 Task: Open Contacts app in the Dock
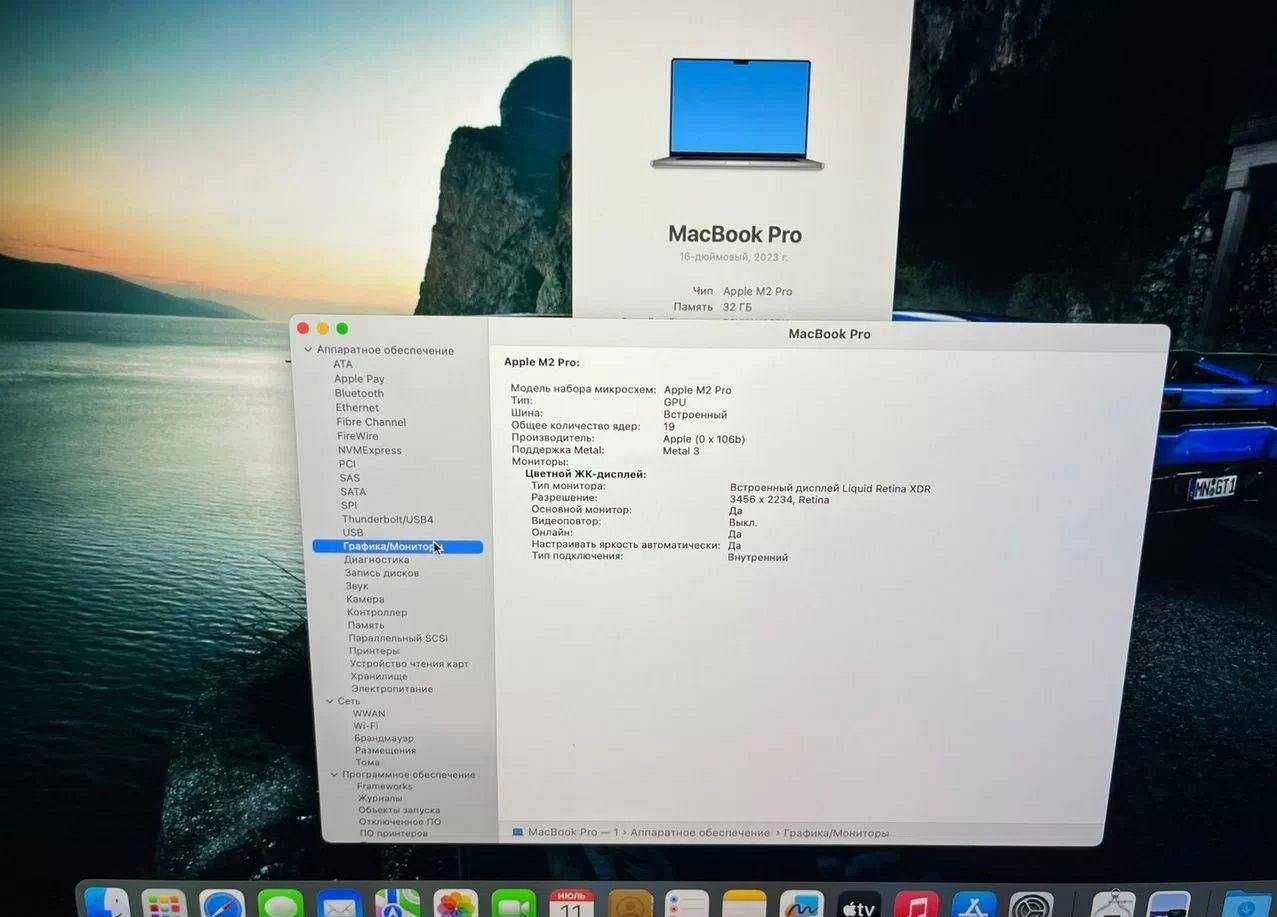pos(630,905)
